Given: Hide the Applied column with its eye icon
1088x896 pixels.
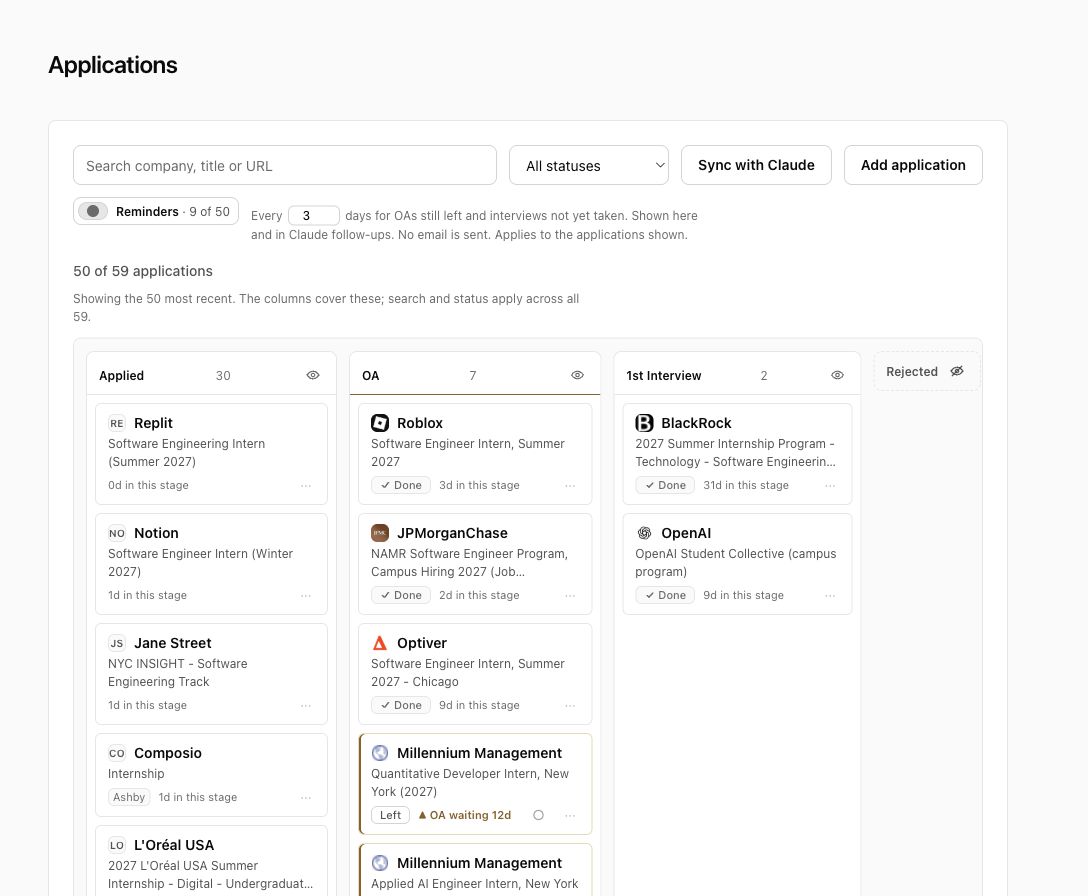Looking at the screenshot, I should (313, 375).
